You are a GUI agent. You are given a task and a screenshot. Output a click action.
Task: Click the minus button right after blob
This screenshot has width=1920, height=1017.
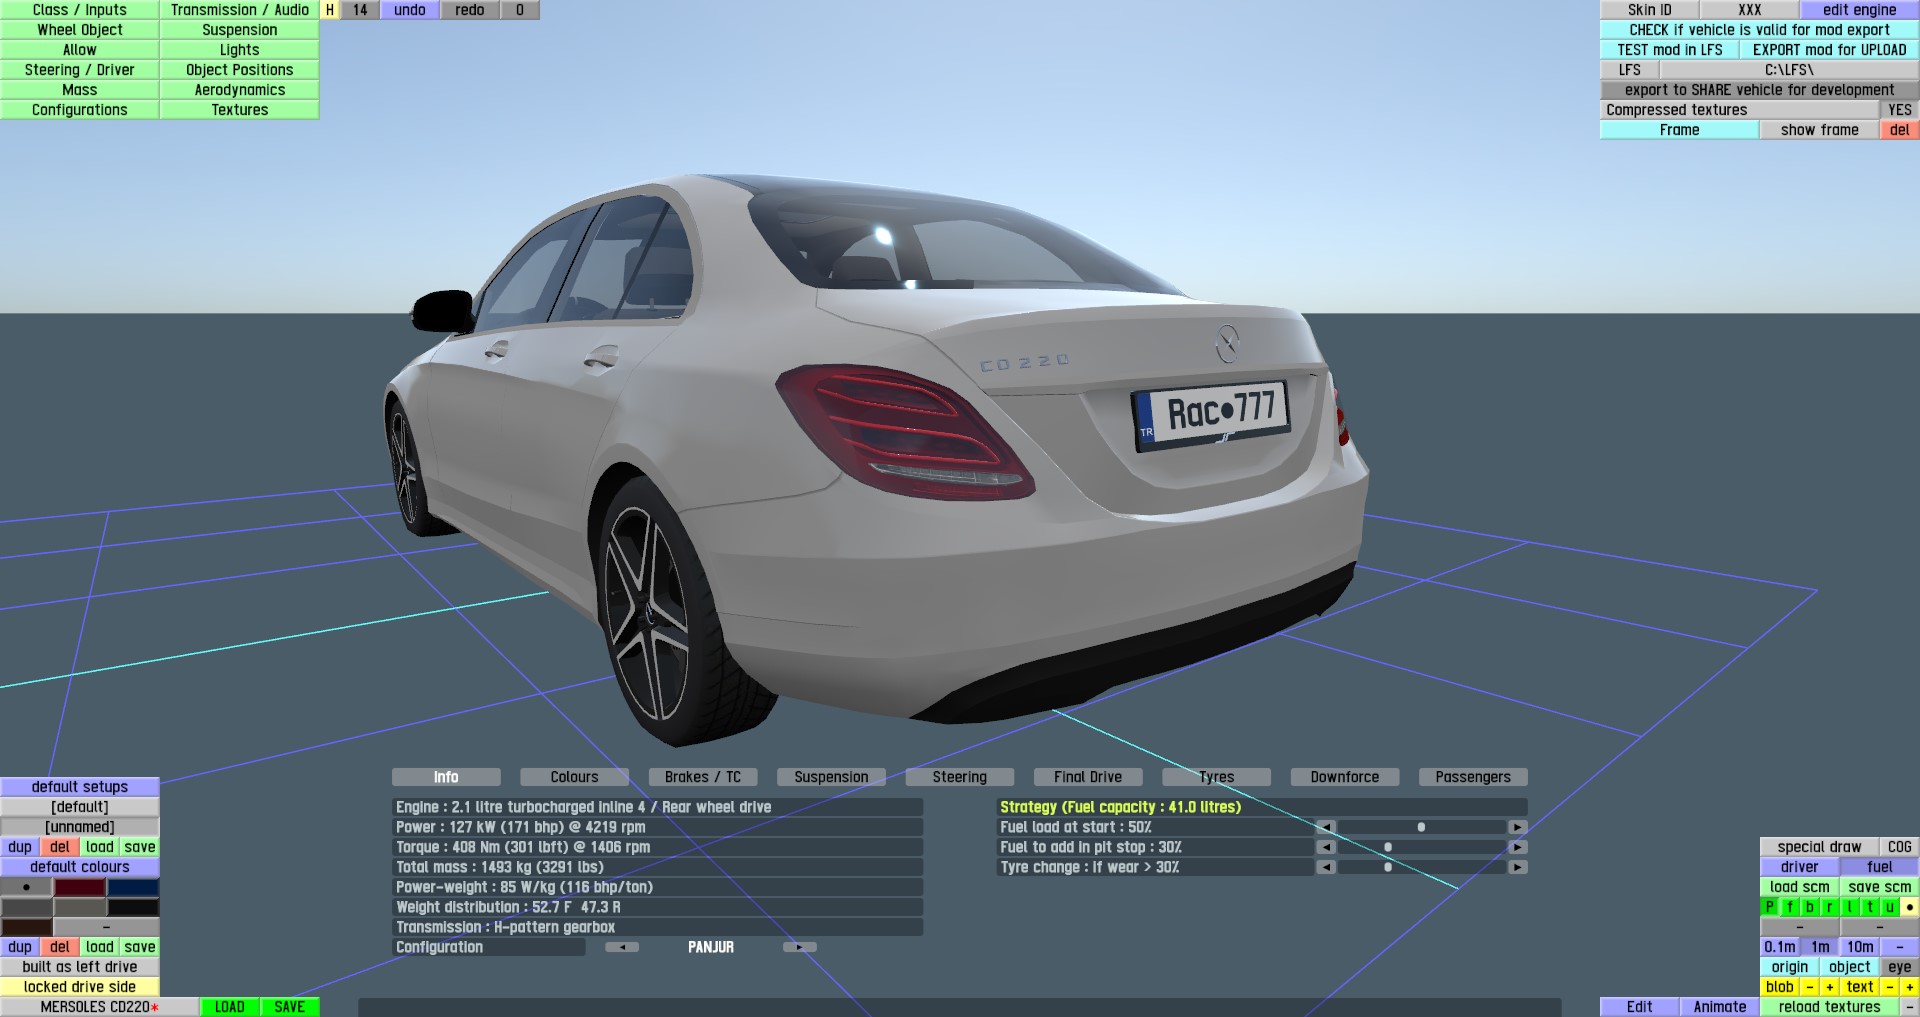coord(1809,987)
